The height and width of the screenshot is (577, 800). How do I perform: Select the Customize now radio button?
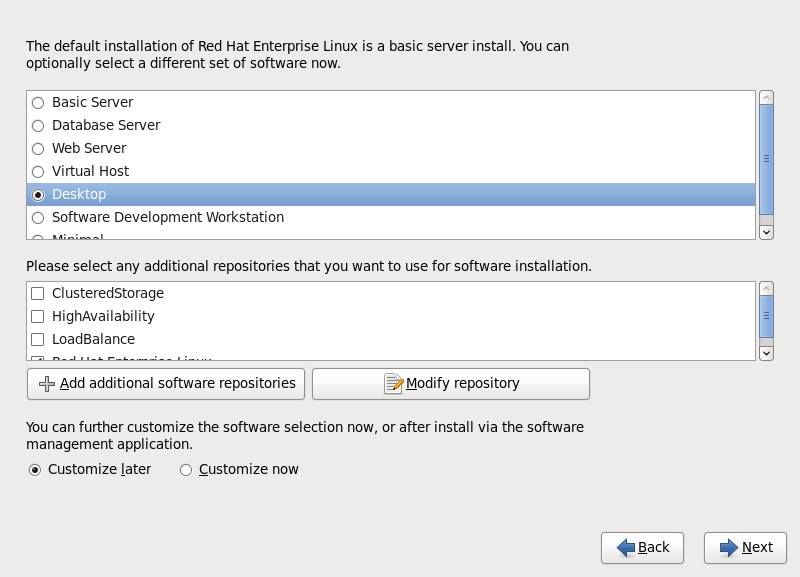click(x=186, y=470)
